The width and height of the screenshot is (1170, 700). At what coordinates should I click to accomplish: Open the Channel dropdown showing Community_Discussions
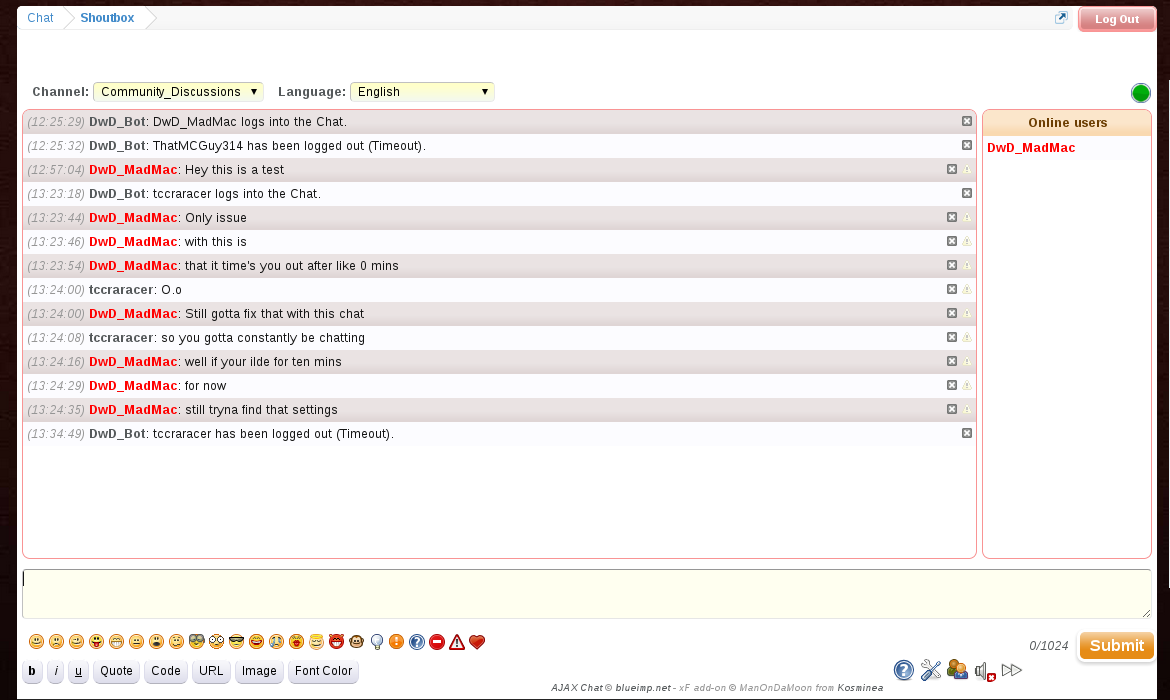coord(178,92)
